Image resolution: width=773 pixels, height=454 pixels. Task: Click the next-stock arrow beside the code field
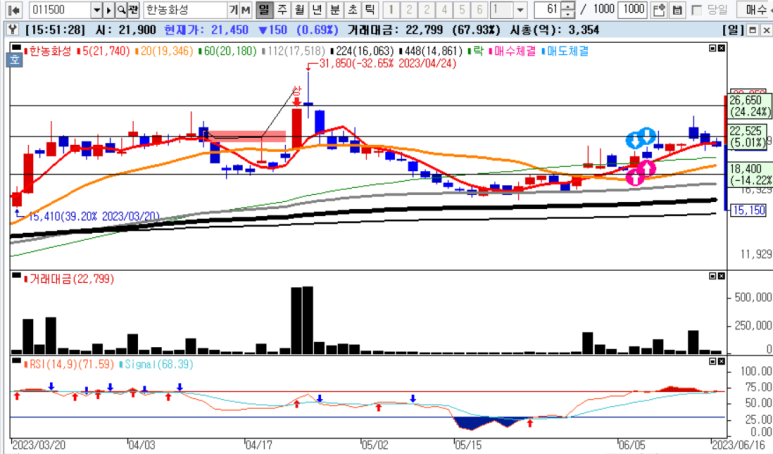click(109, 9)
